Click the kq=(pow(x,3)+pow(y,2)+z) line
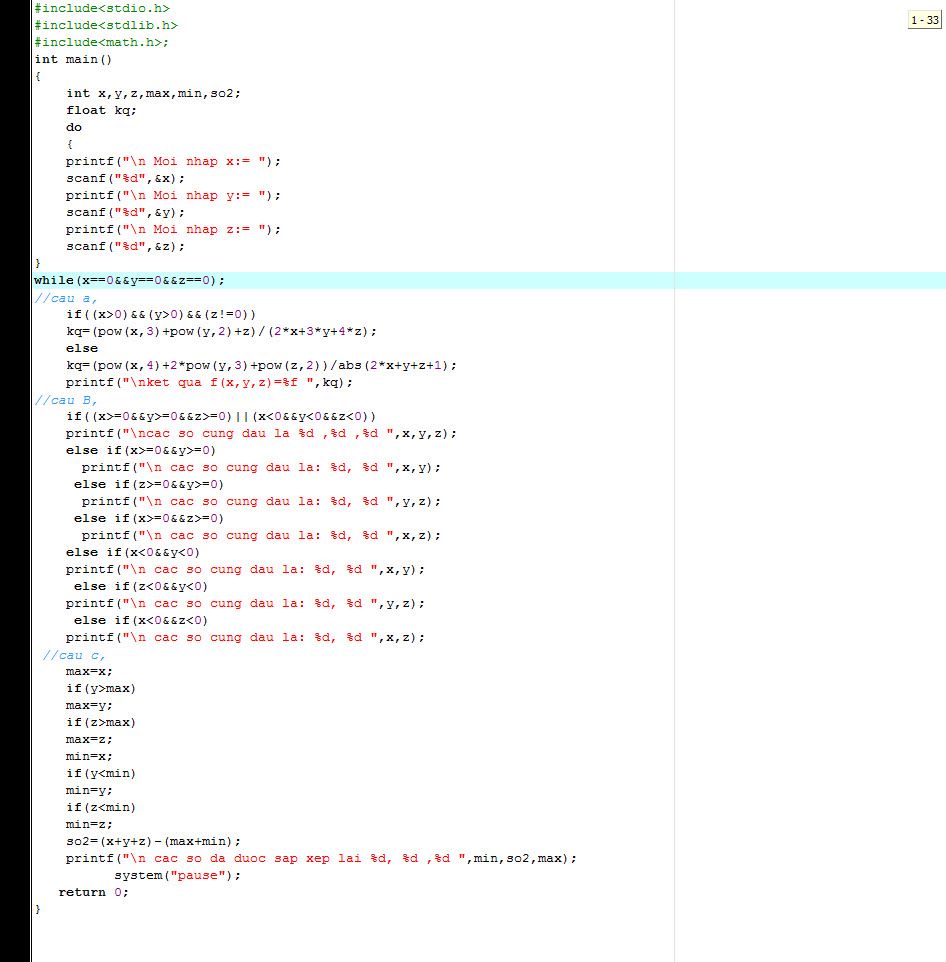This screenshot has height=962, width=946. [x=221, y=332]
